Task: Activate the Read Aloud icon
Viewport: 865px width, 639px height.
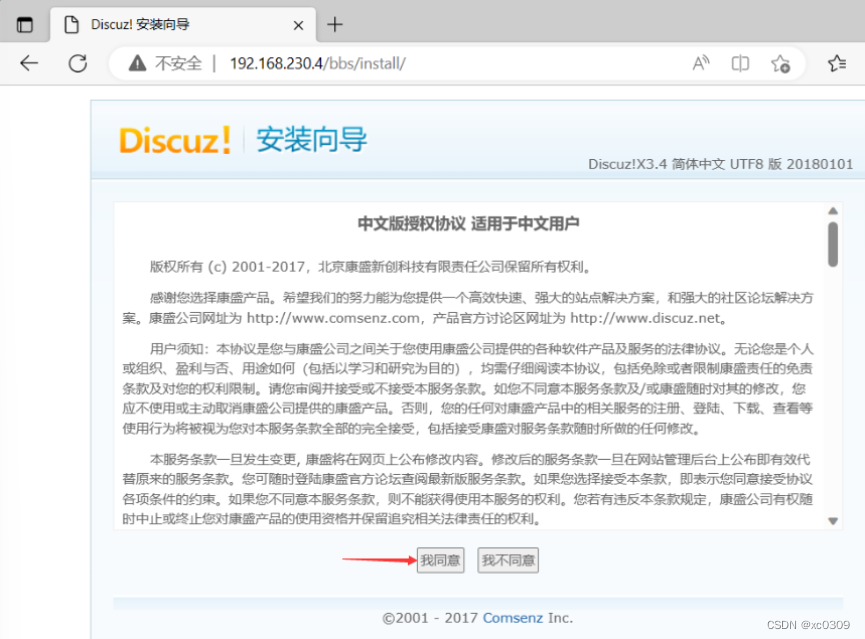Action: pyautogui.click(x=701, y=63)
